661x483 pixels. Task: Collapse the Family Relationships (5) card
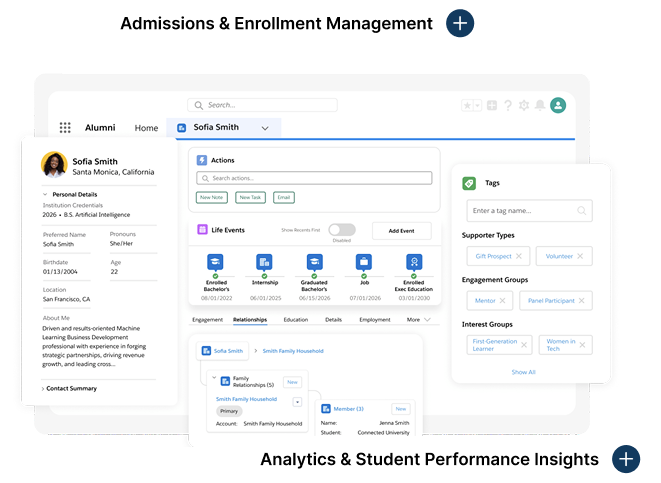pyautogui.click(x=214, y=378)
